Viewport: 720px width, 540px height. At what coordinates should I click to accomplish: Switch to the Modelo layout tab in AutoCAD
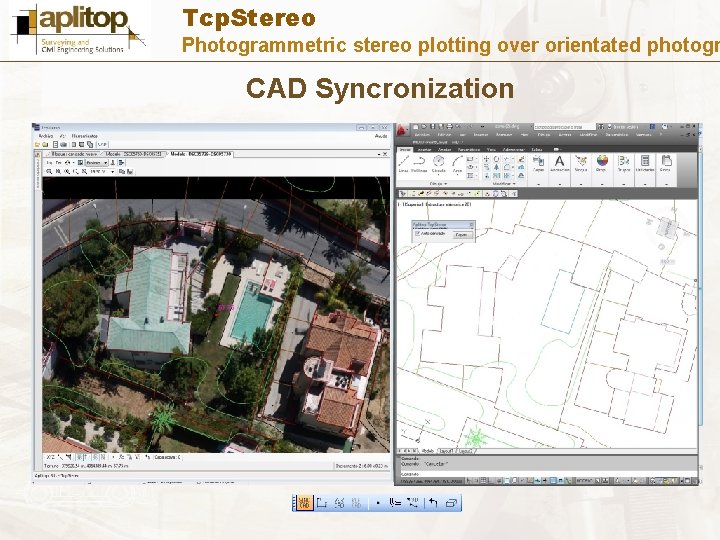pos(428,451)
